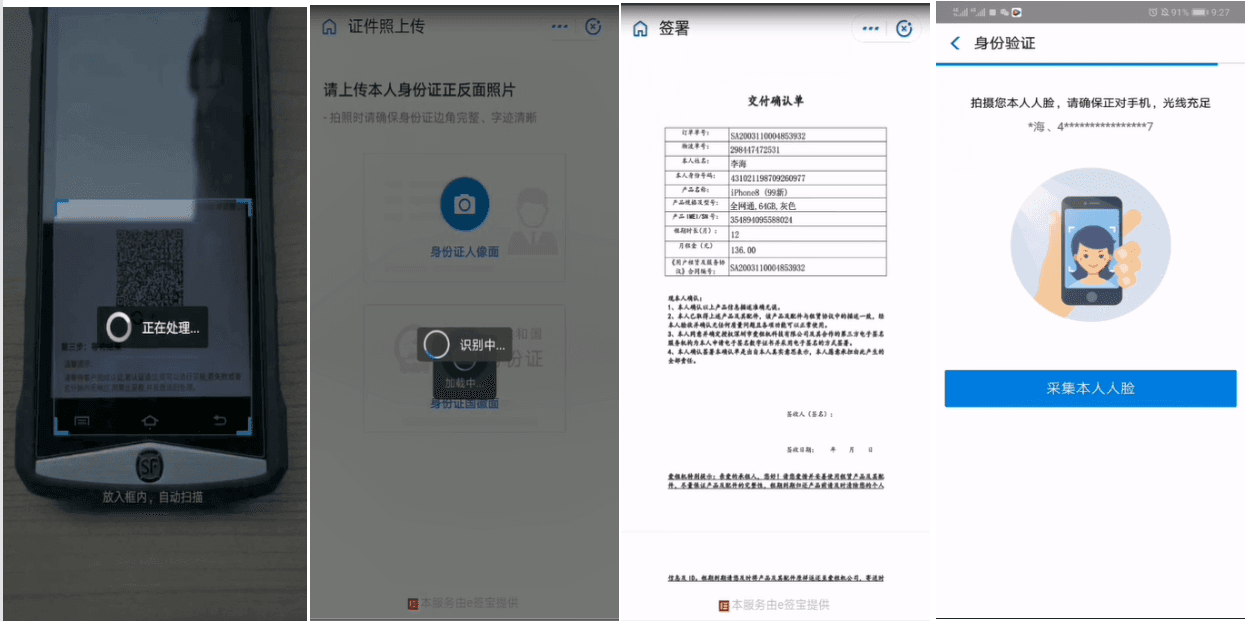Image resolution: width=1253 pixels, height=621 pixels.
Task: Select logistics number 298447472531
Action: click(x=755, y=149)
